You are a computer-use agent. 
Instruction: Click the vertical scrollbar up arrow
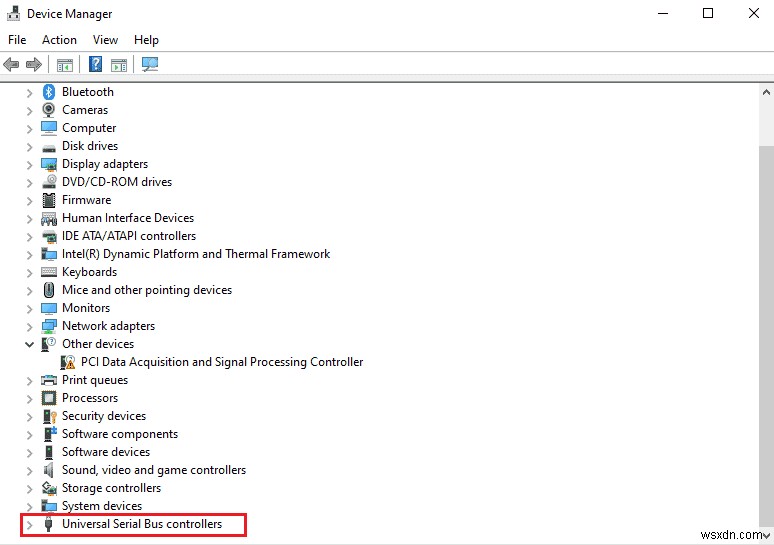point(766,92)
